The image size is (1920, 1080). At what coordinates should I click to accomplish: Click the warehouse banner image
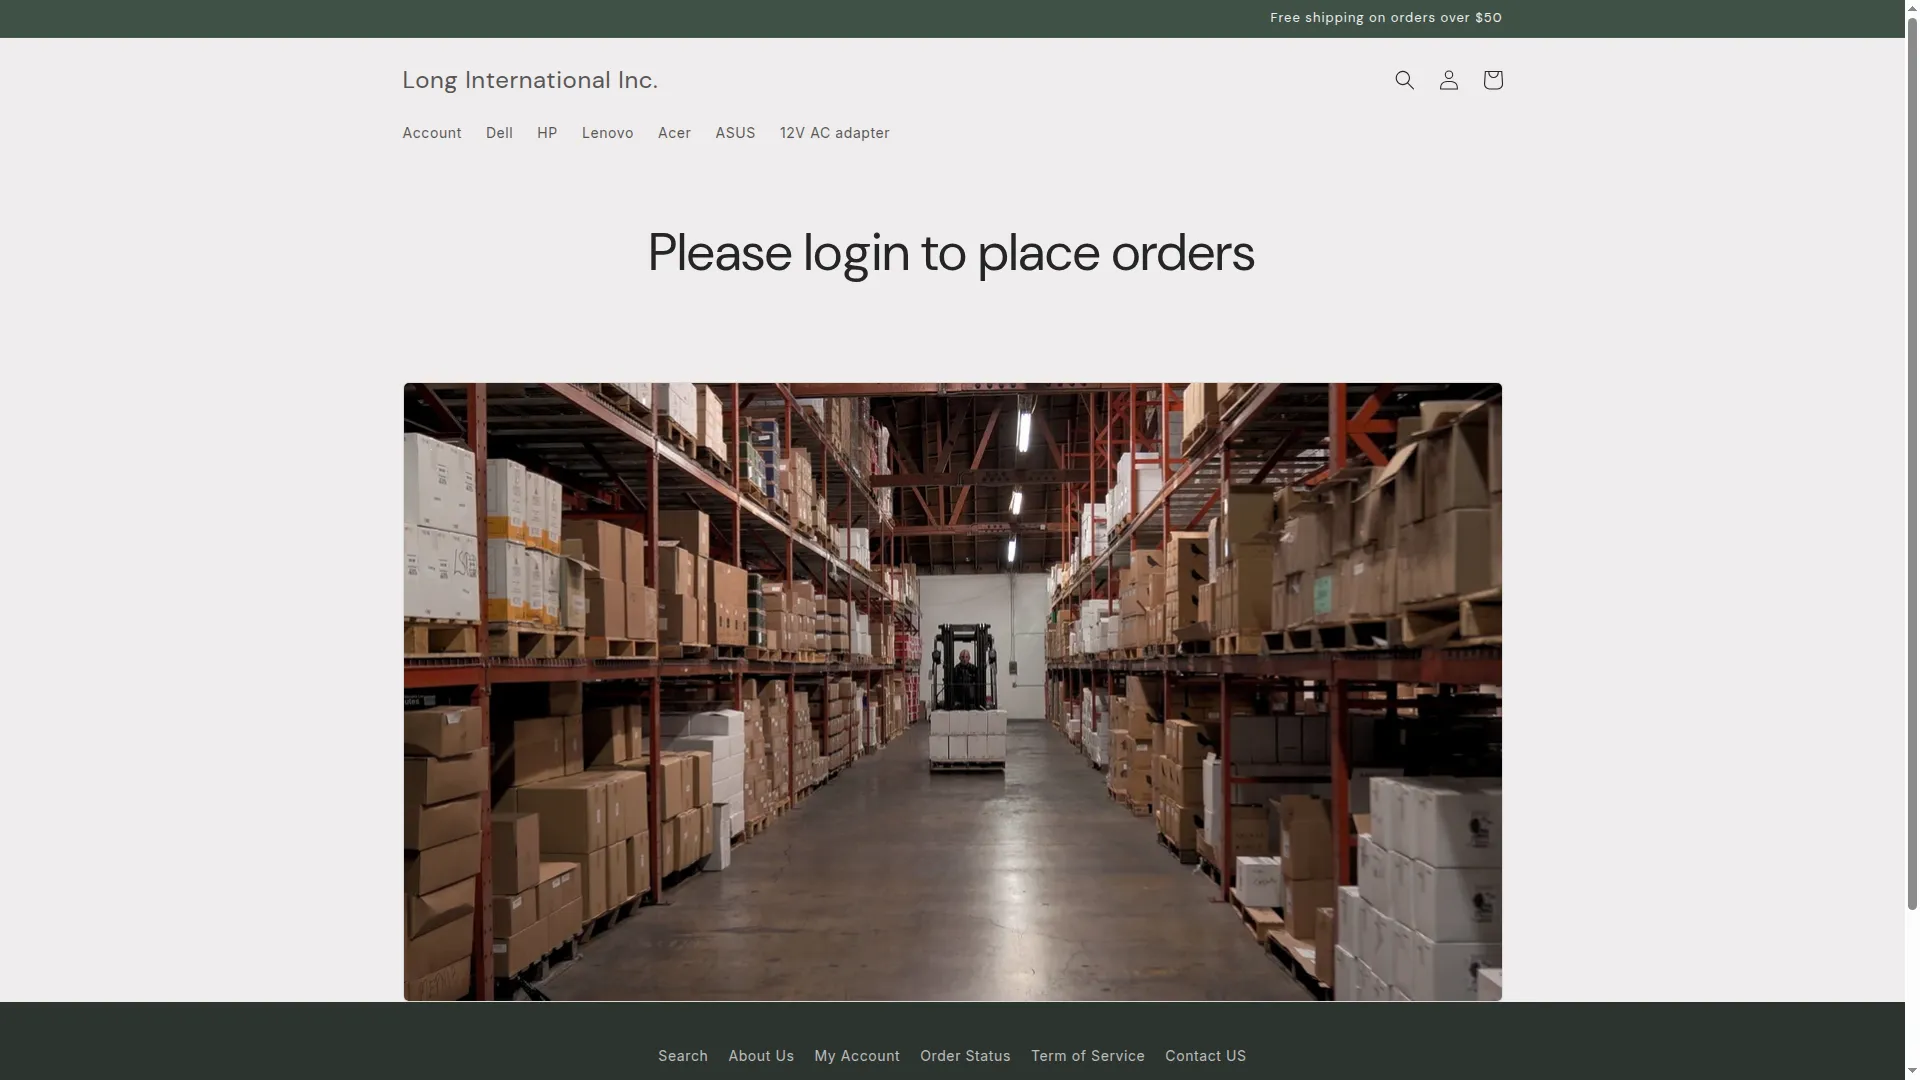pyautogui.click(x=952, y=691)
